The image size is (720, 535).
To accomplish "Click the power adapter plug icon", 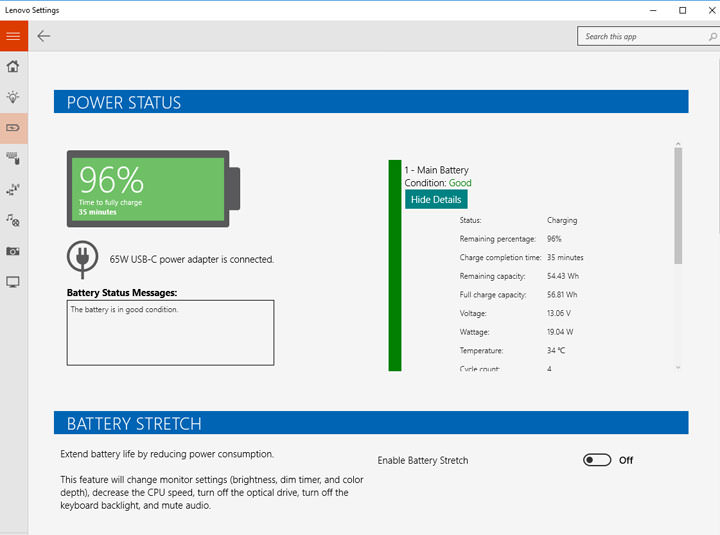I will coord(82,258).
